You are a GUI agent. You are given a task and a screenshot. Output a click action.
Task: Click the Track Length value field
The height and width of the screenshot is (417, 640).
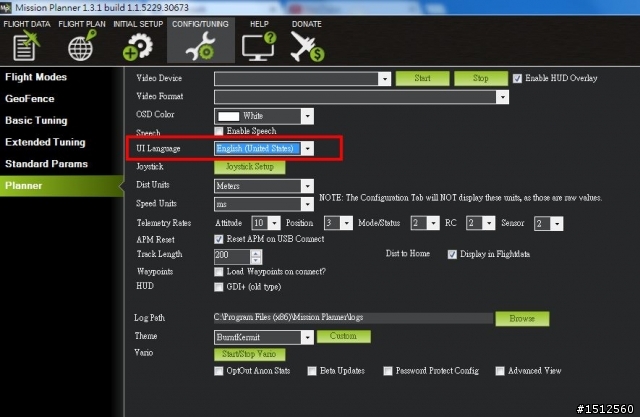pos(232,256)
